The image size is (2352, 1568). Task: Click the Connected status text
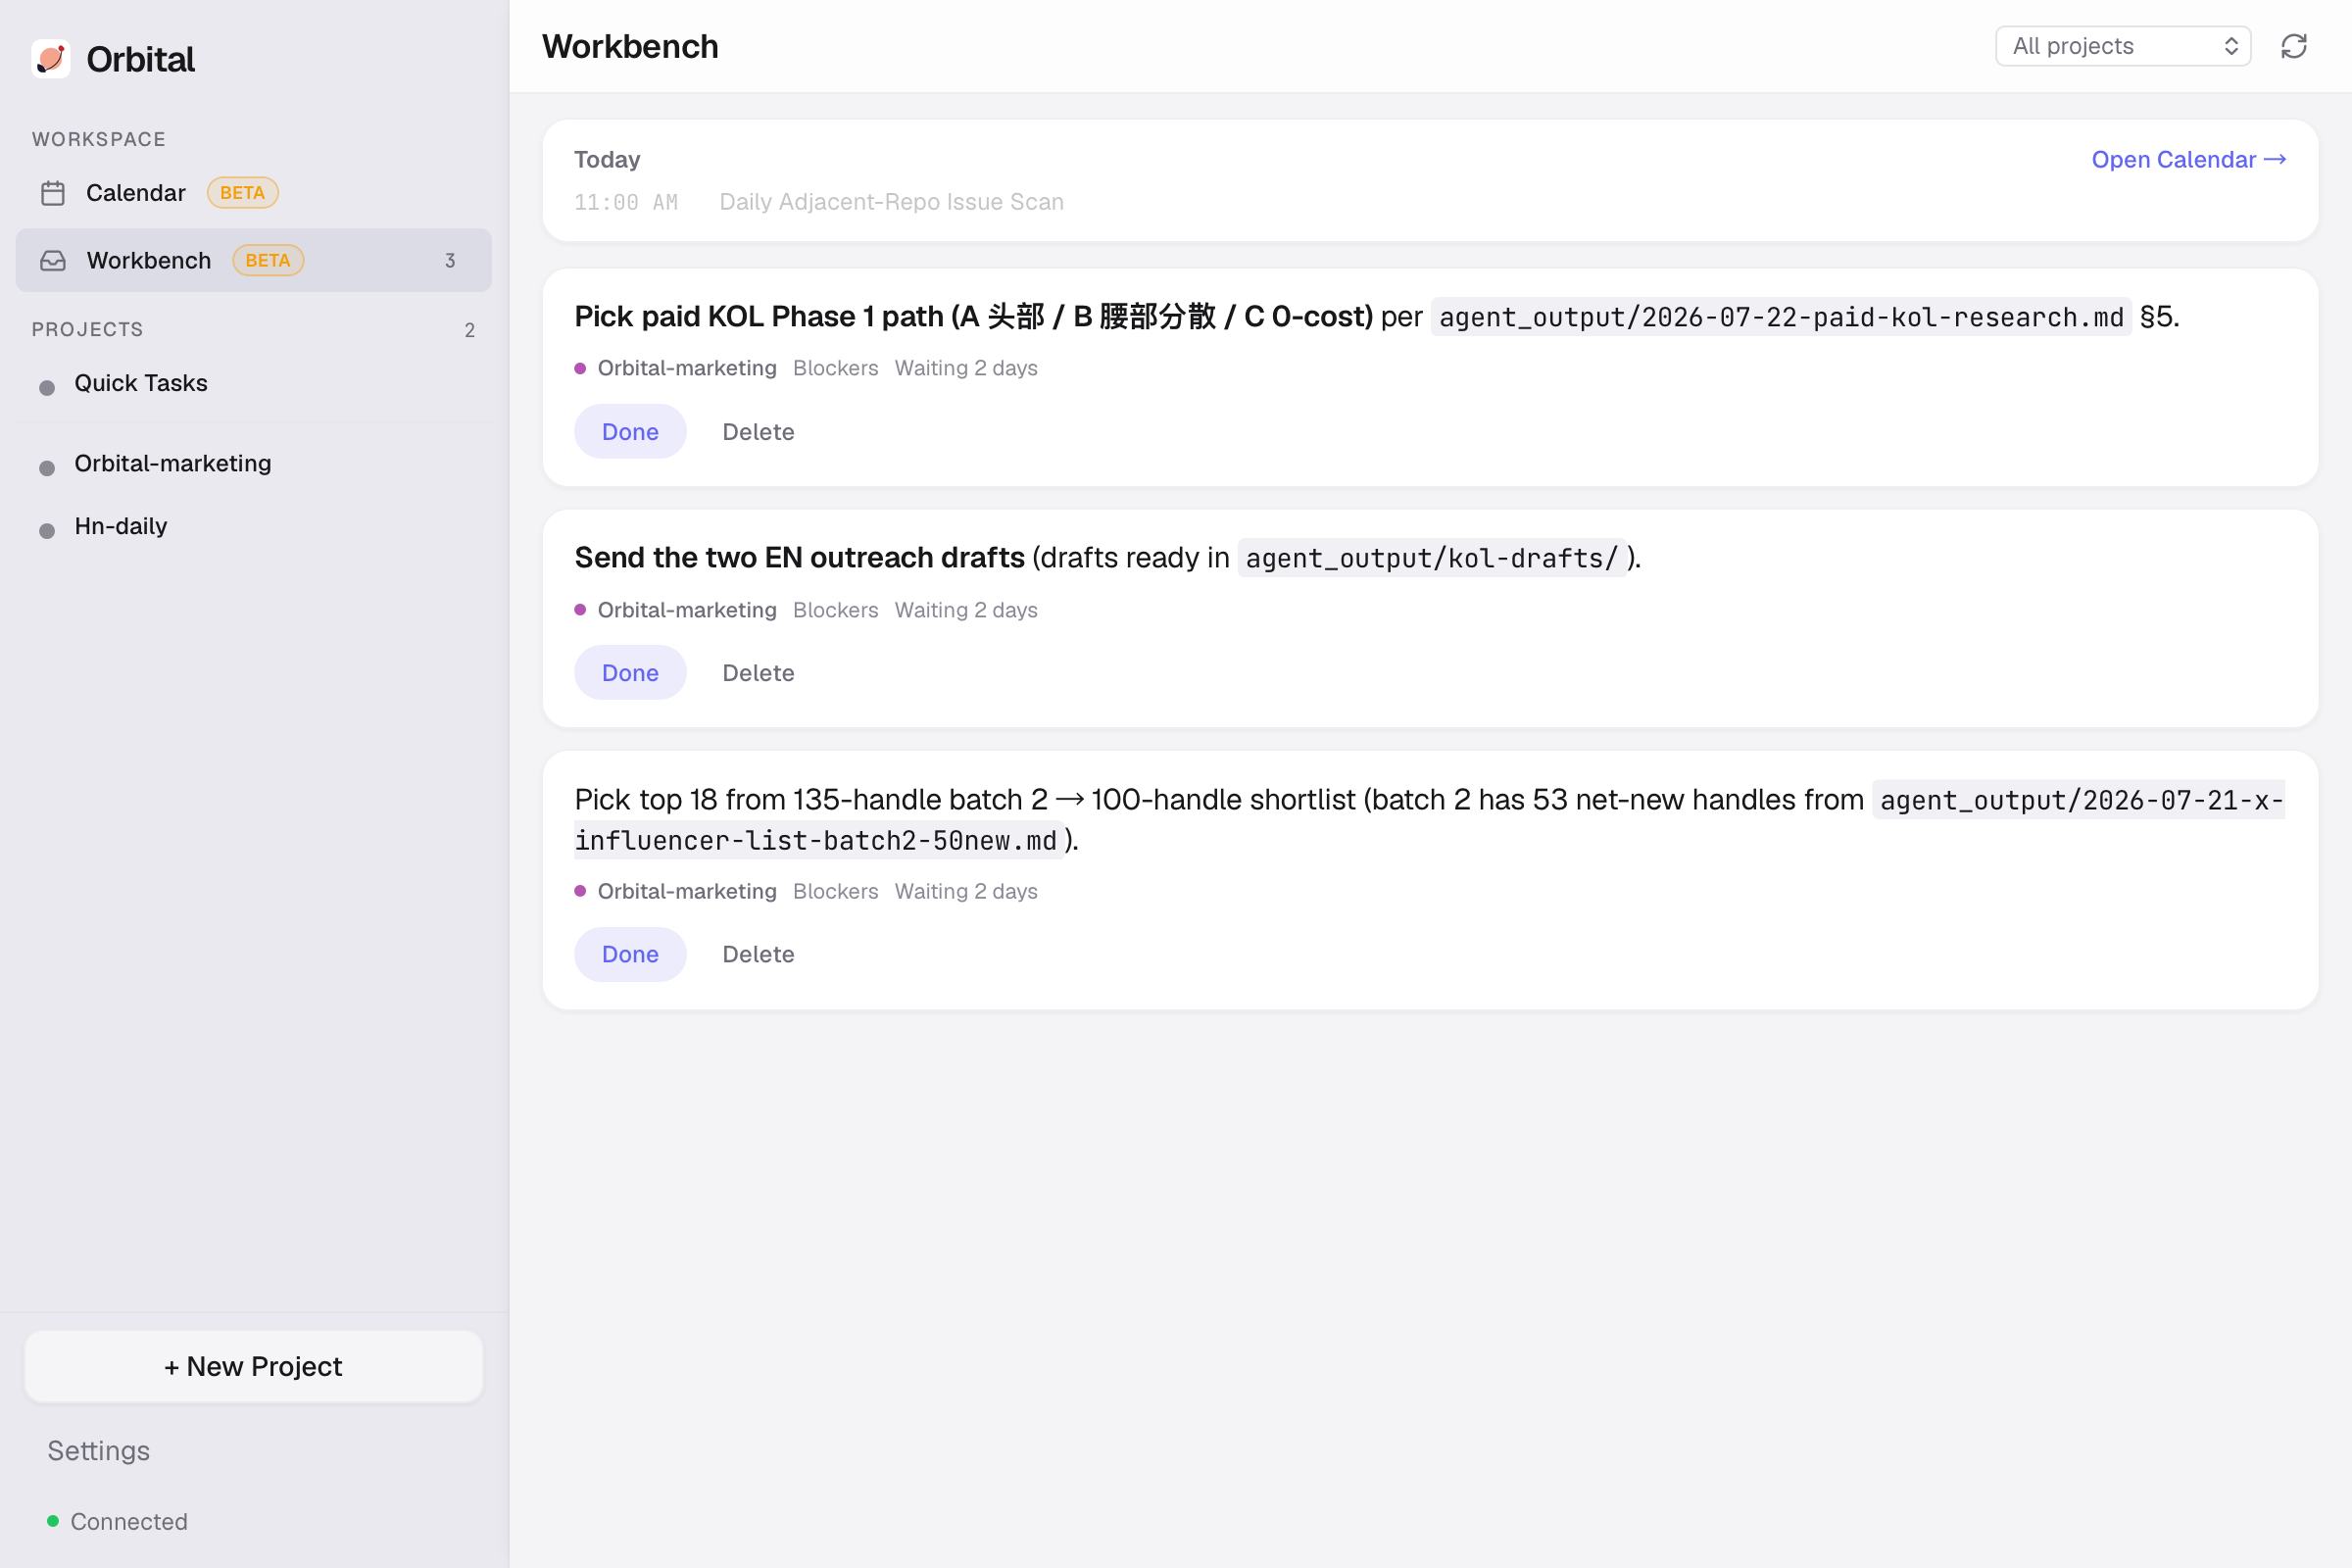tap(129, 1522)
